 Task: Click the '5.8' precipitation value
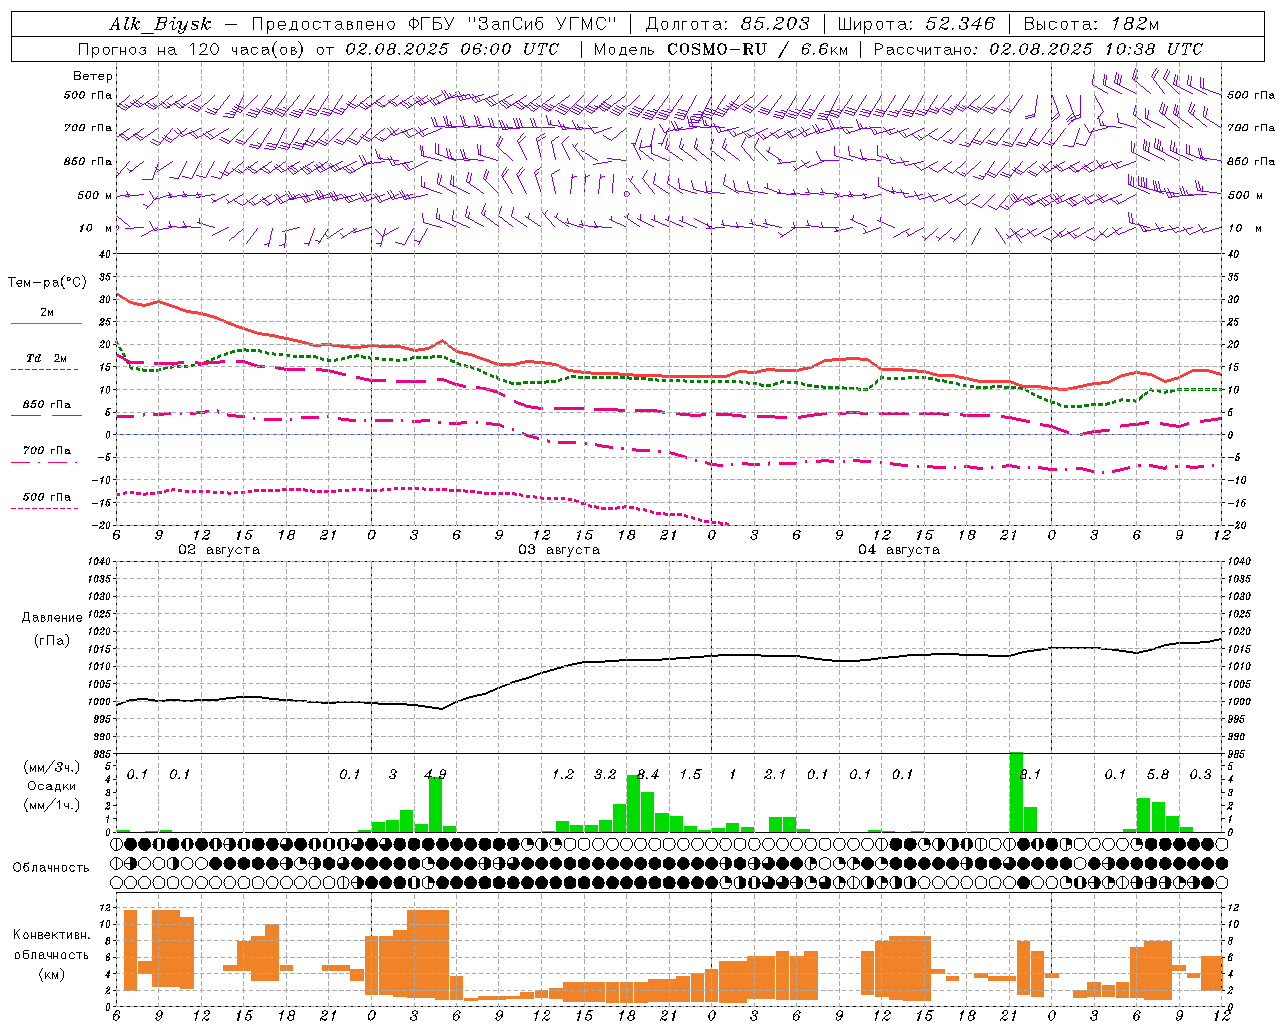point(1158,775)
